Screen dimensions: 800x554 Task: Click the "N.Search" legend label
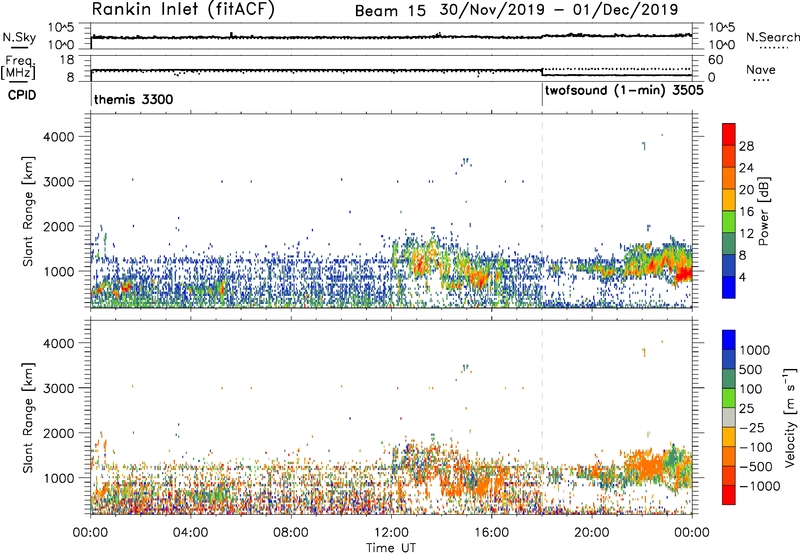point(772,37)
